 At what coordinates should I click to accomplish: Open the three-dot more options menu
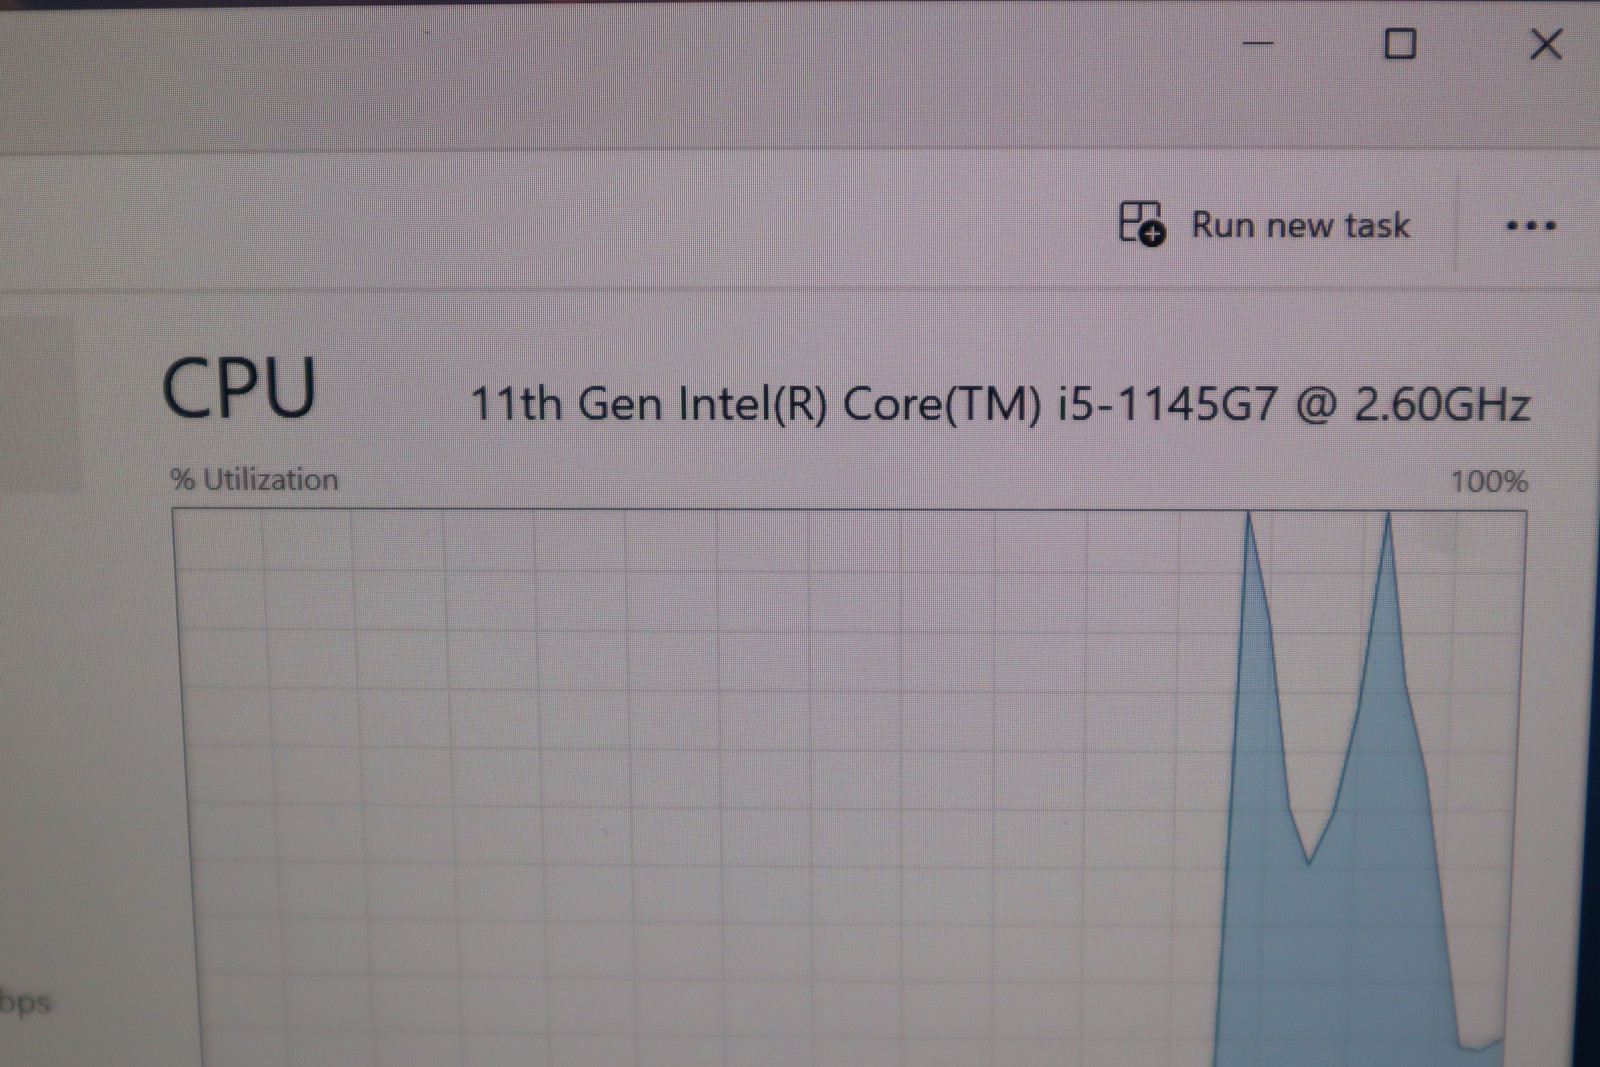(x=1531, y=226)
